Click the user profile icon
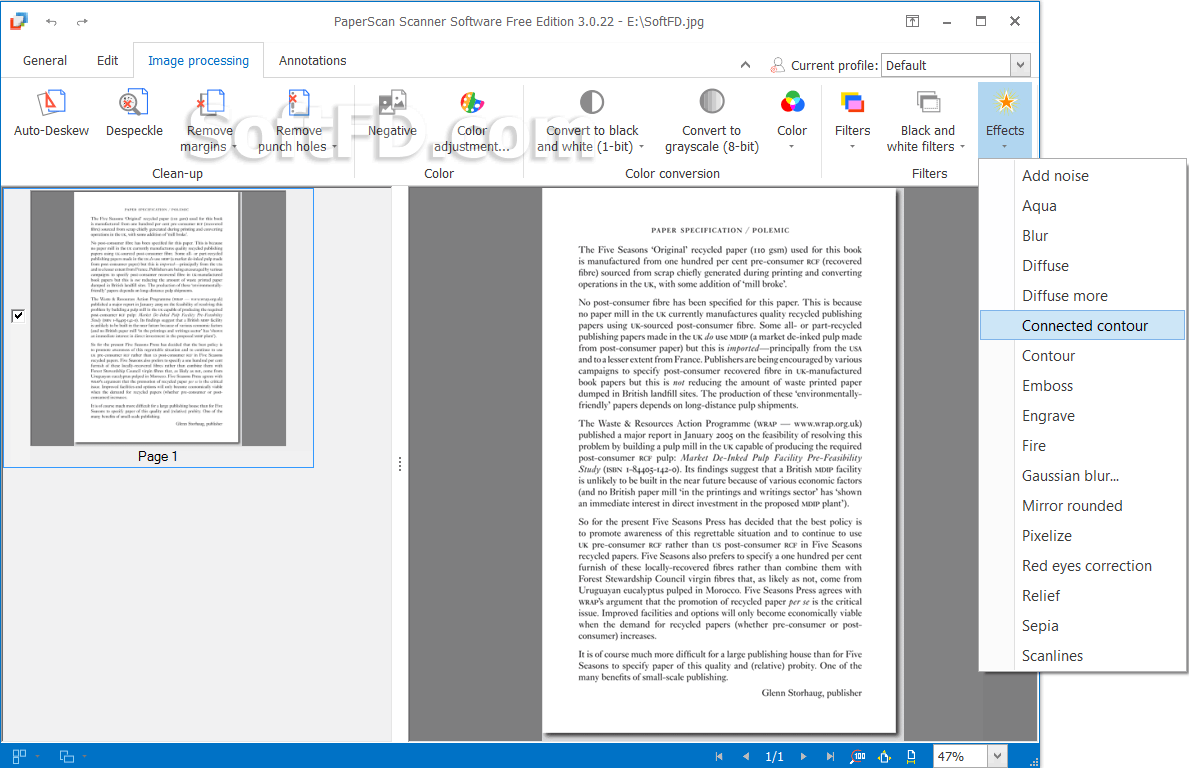Image resolution: width=1189 pixels, height=768 pixels. (777, 65)
